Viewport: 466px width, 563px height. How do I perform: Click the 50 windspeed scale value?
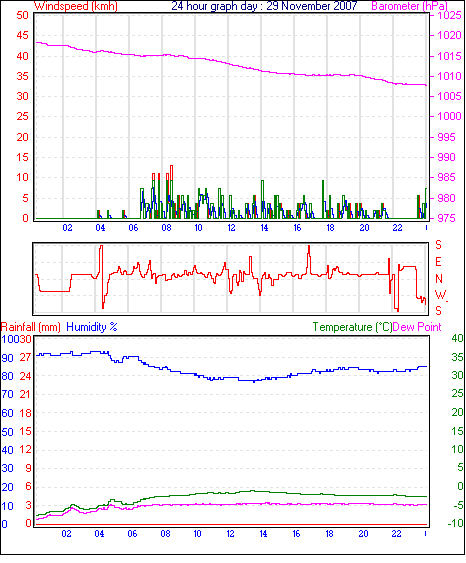pyautogui.click(x=22, y=15)
